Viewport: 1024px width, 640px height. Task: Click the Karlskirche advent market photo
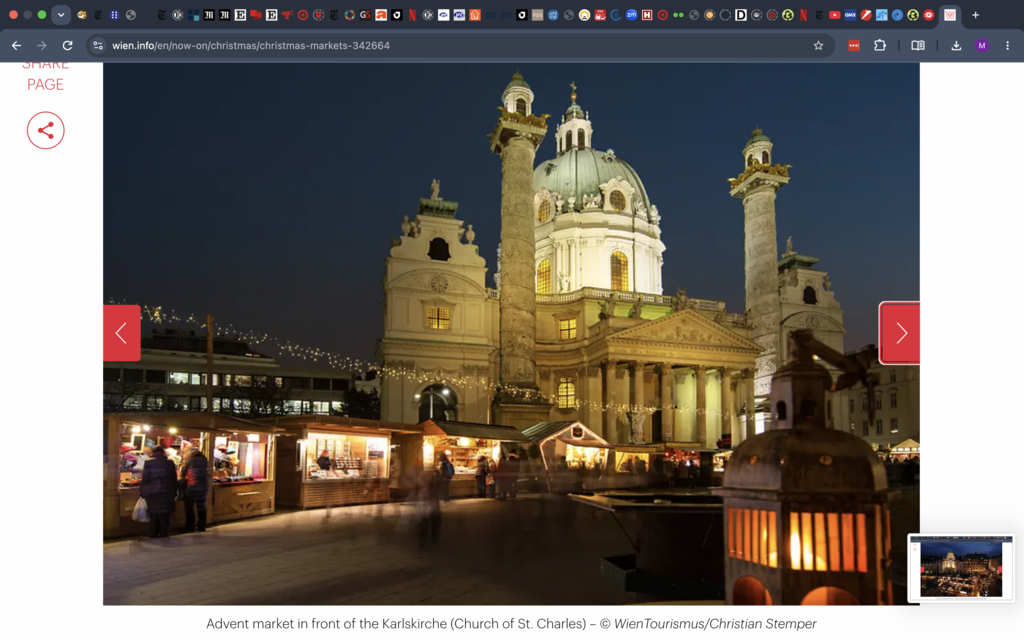(x=511, y=334)
